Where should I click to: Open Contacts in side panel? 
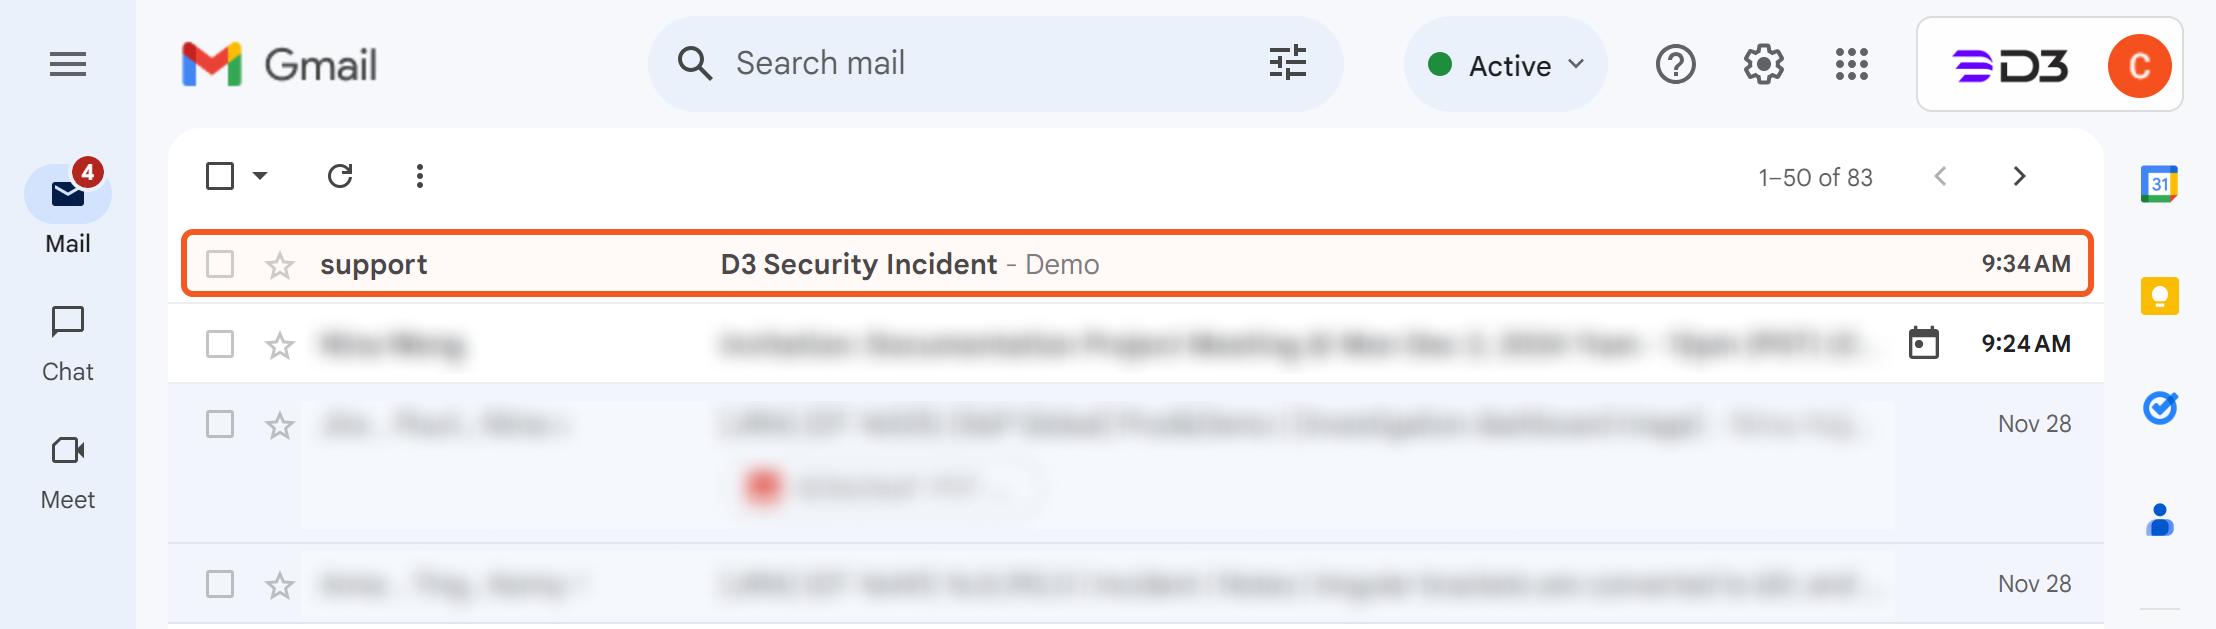[2159, 520]
